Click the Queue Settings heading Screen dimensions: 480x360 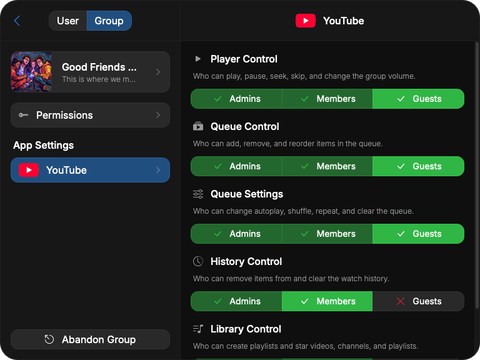[x=247, y=194]
